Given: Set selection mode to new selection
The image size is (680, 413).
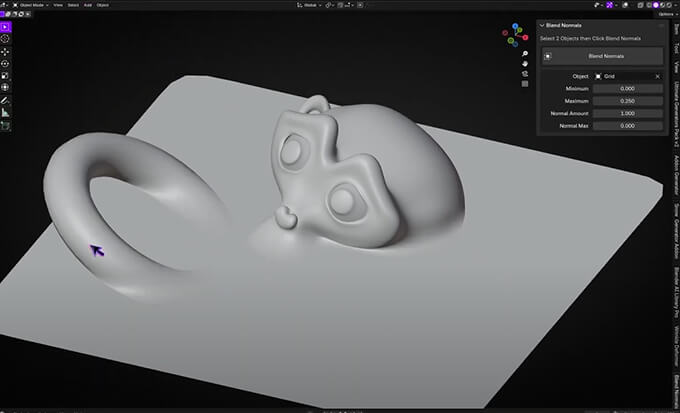Looking at the screenshot, I should pos(2,14).
